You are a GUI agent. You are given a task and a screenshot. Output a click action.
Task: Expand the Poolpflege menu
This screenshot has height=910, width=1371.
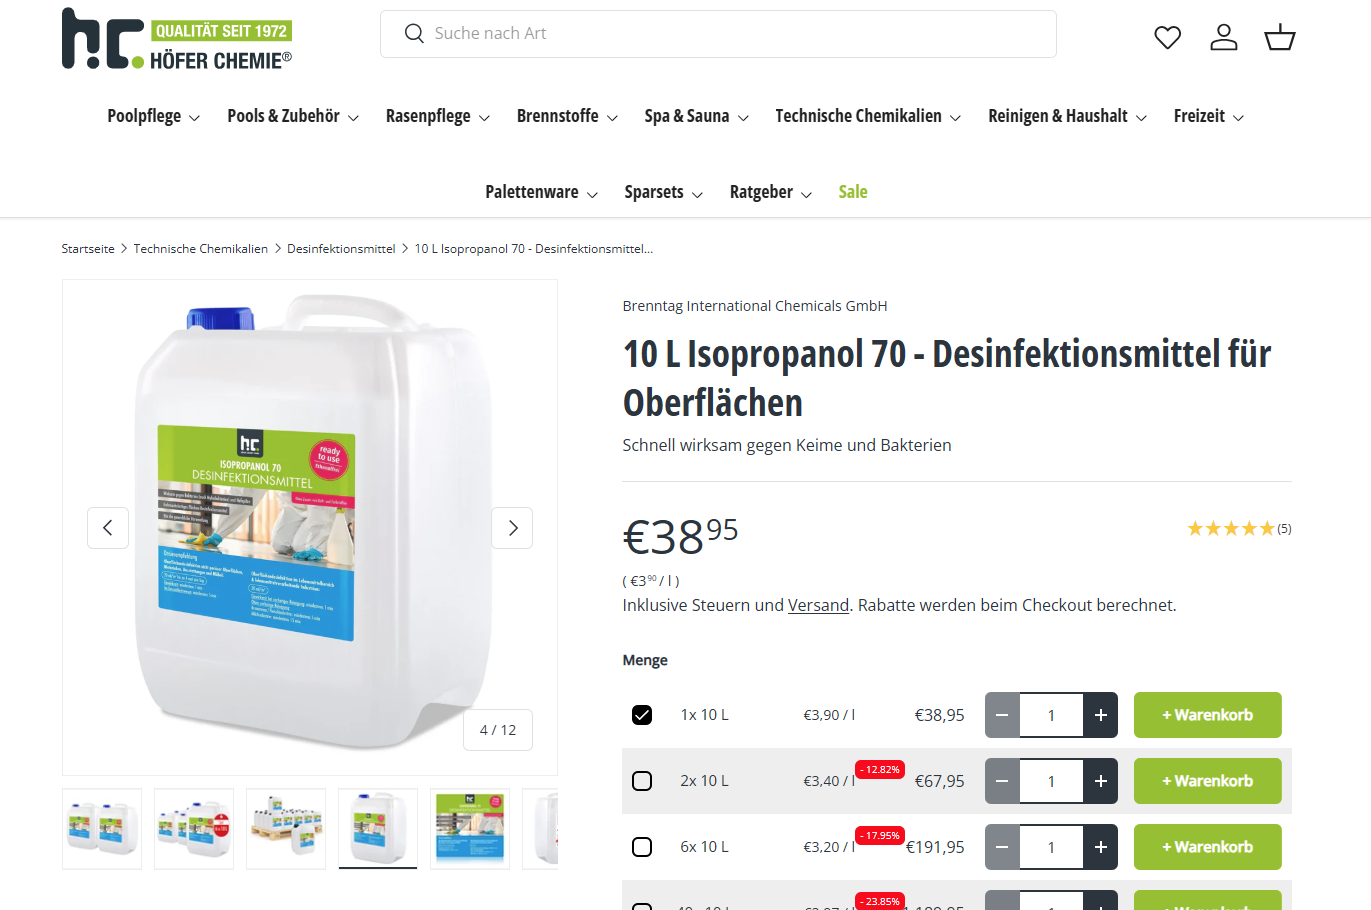154,116
